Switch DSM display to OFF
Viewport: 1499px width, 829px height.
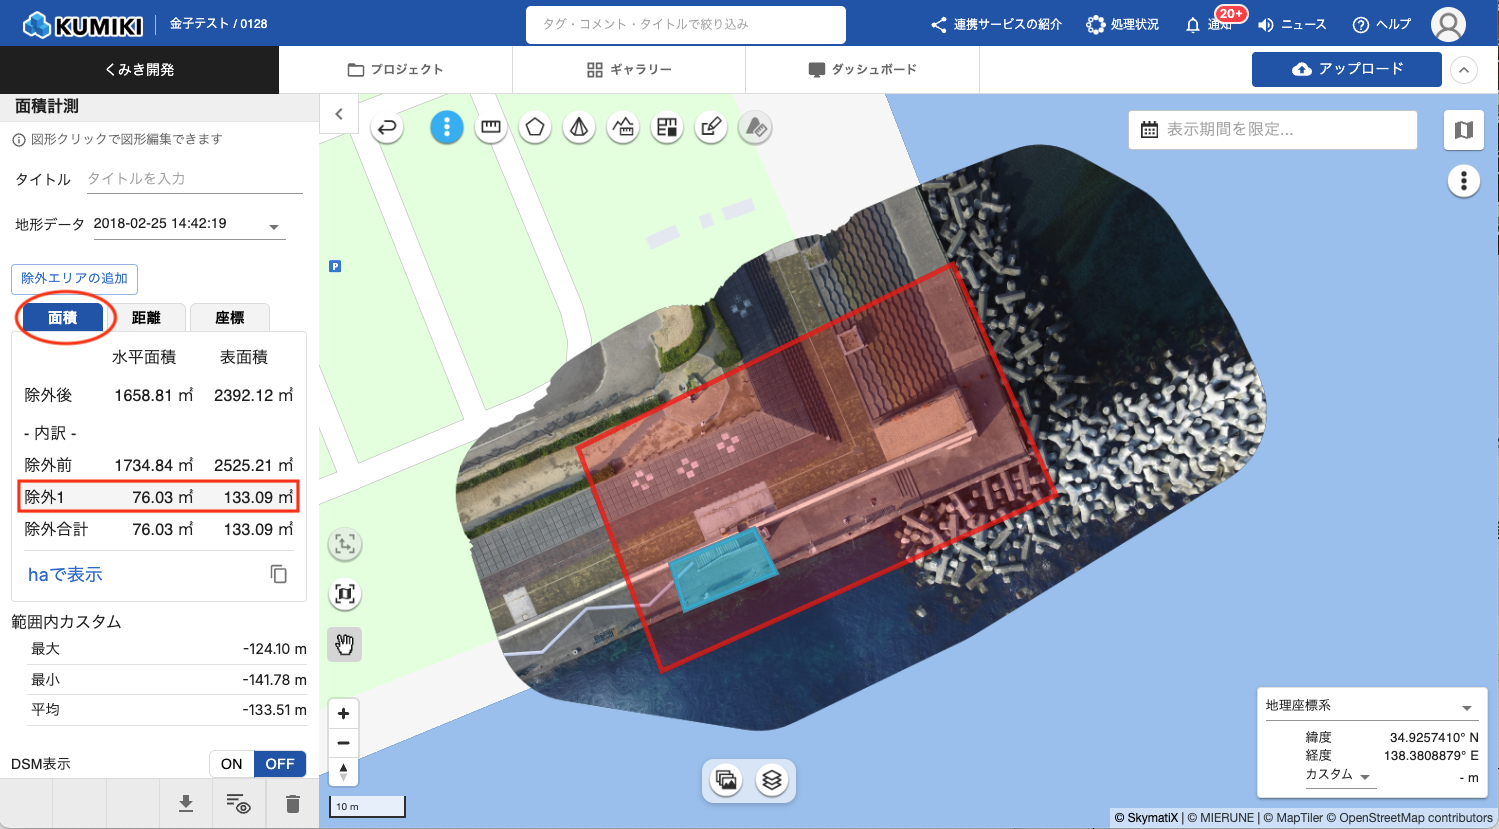(280, 764)
